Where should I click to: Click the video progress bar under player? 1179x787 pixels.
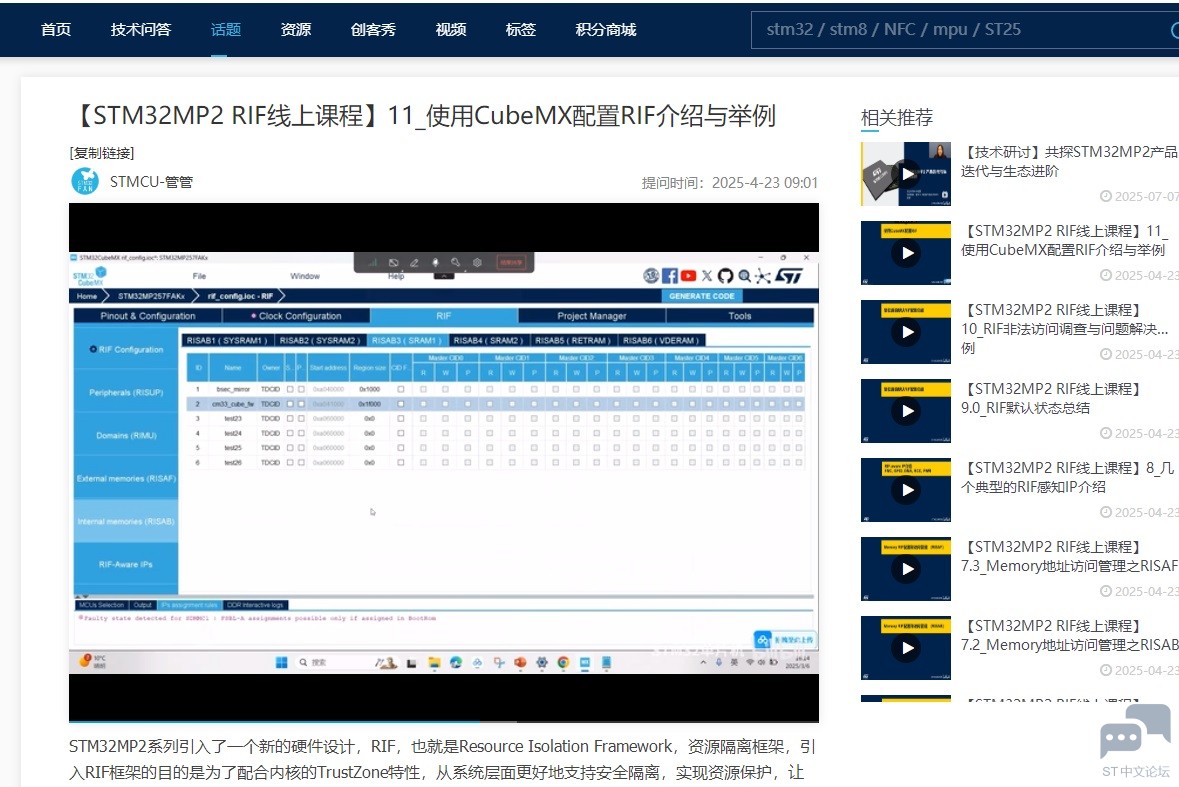[x=443, y=720]
